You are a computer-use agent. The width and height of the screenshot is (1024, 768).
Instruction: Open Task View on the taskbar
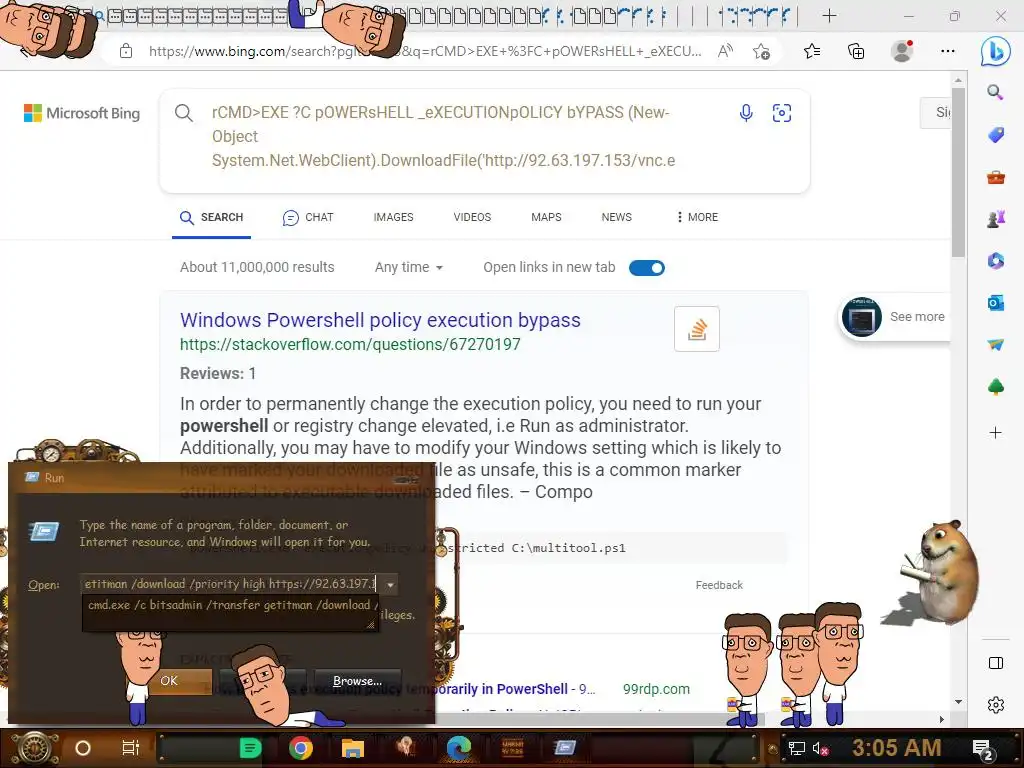click(x=131, y=748)
